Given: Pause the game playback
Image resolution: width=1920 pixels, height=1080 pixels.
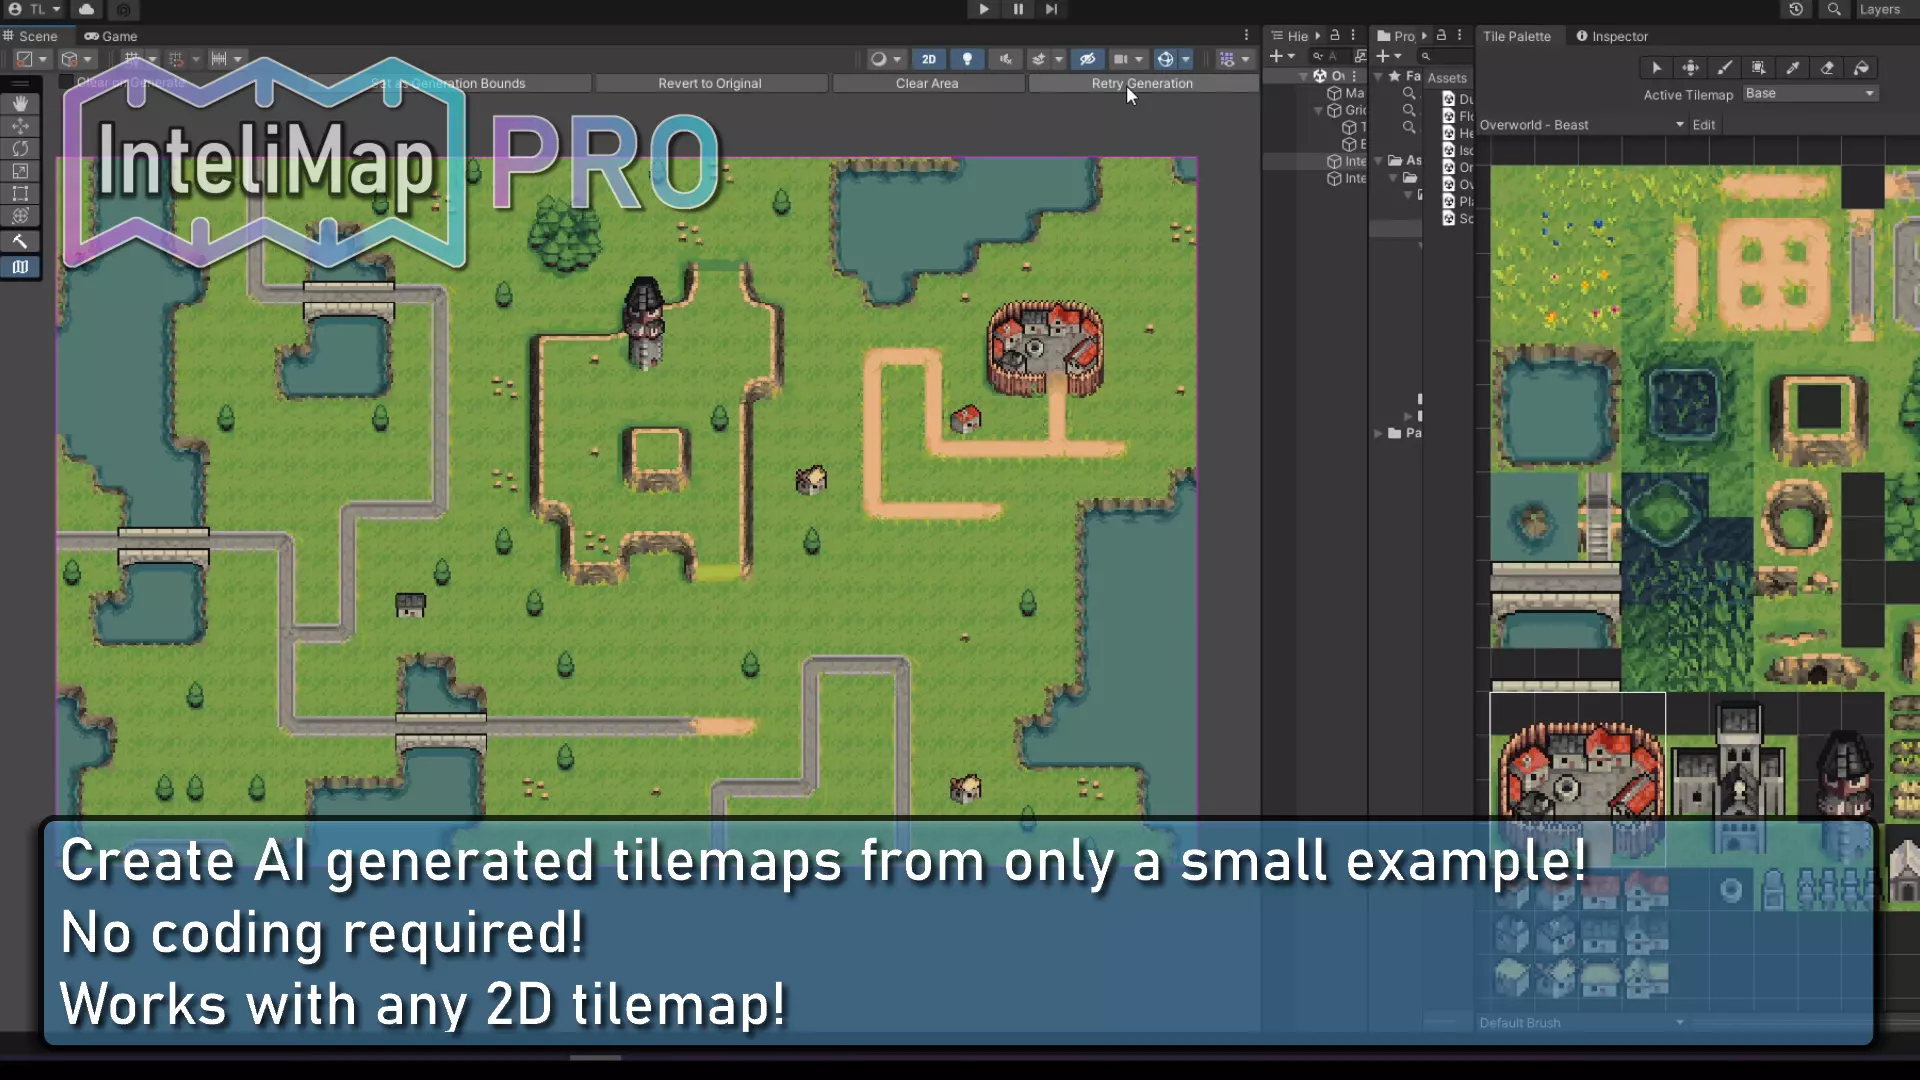Looking at the screenshot, I should [x=1018, y=9].
